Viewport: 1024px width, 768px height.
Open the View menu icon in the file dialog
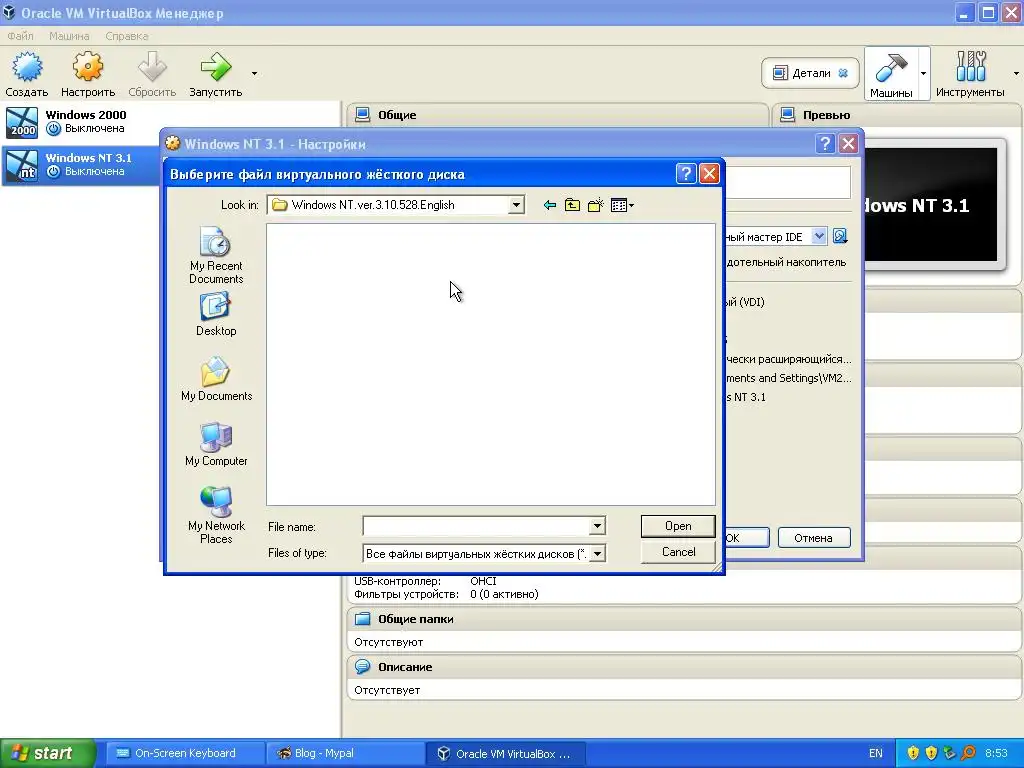(622, 205)
